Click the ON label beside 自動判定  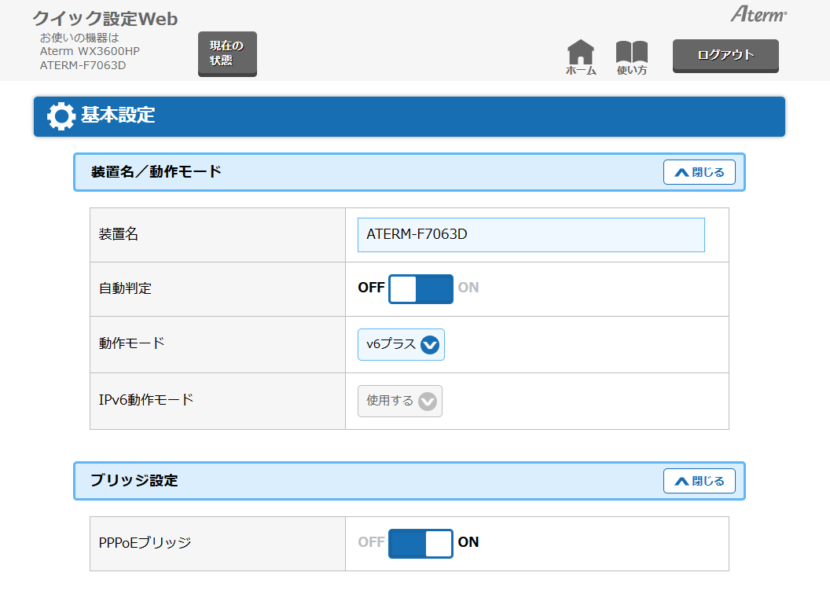[x=468, y=288]
